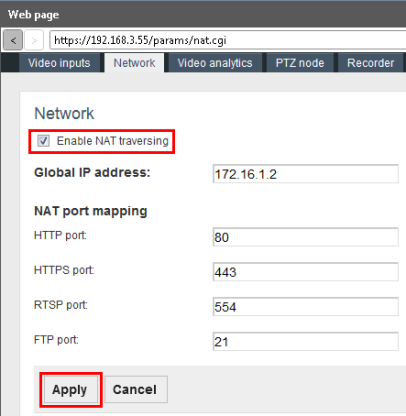
Task: Focus the URL address bar showing nat.cgi
Action: tap(228, 40)
